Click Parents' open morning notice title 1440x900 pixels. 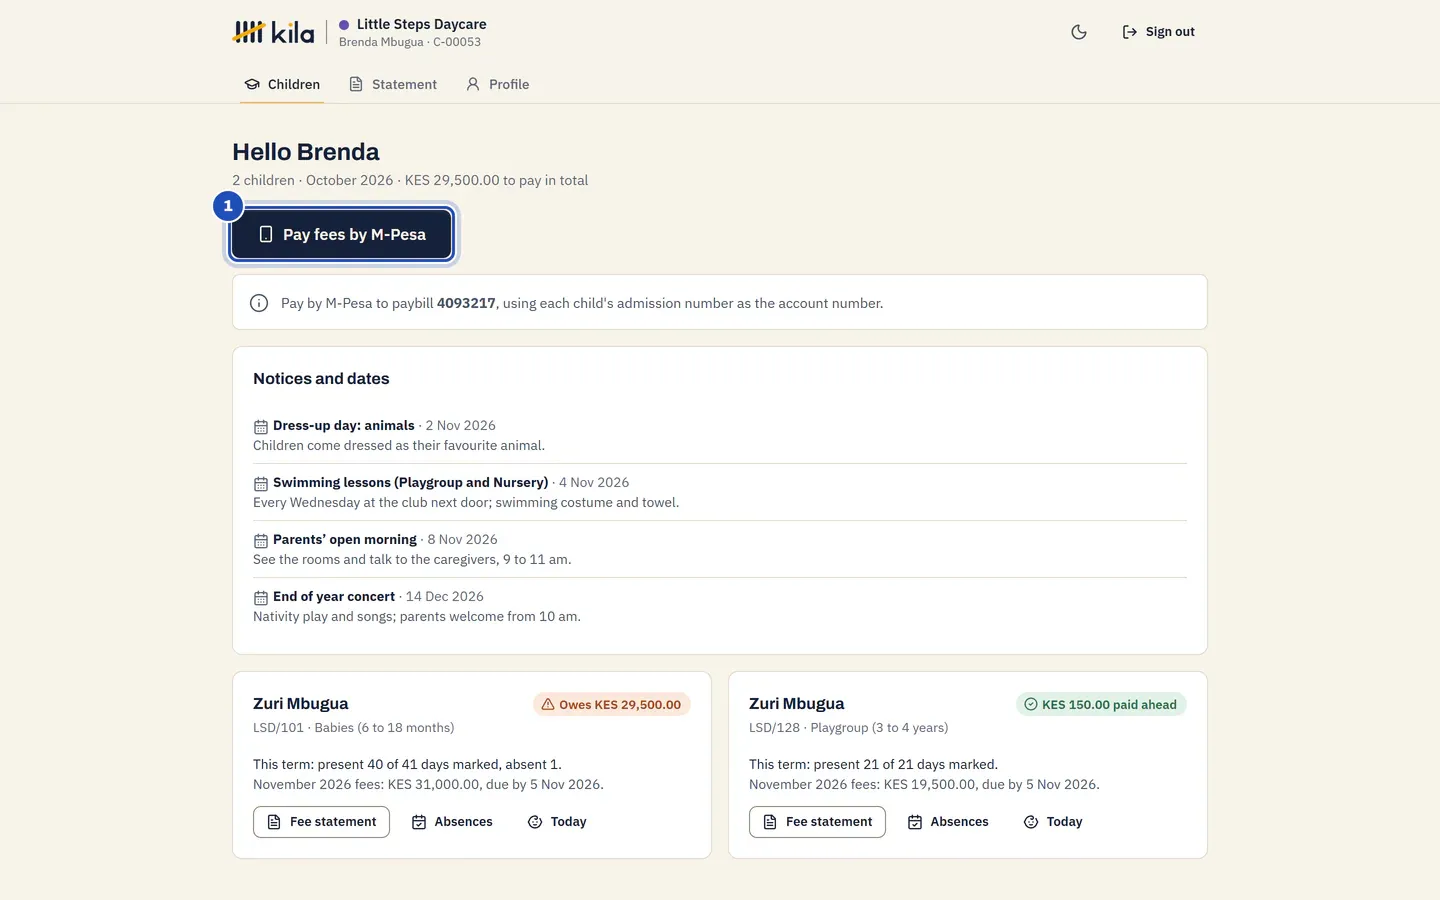point(345,539)
